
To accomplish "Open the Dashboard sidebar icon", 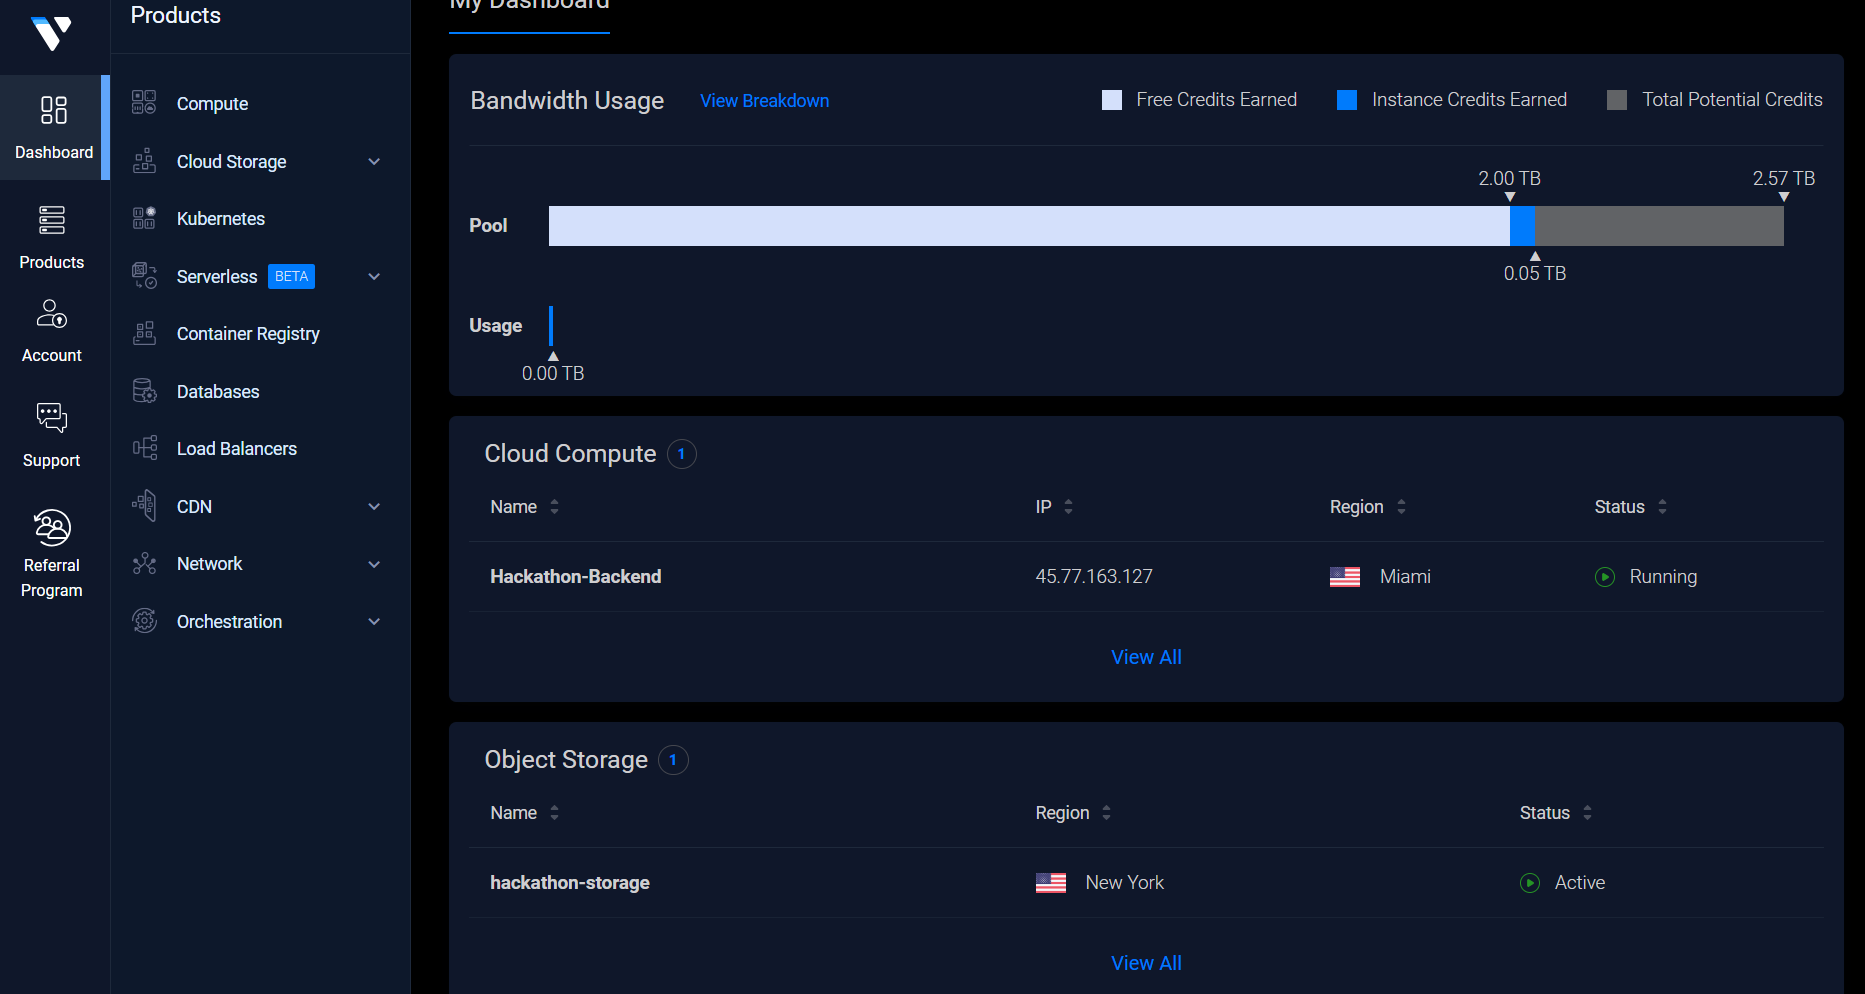I will (x=54, y=110).
